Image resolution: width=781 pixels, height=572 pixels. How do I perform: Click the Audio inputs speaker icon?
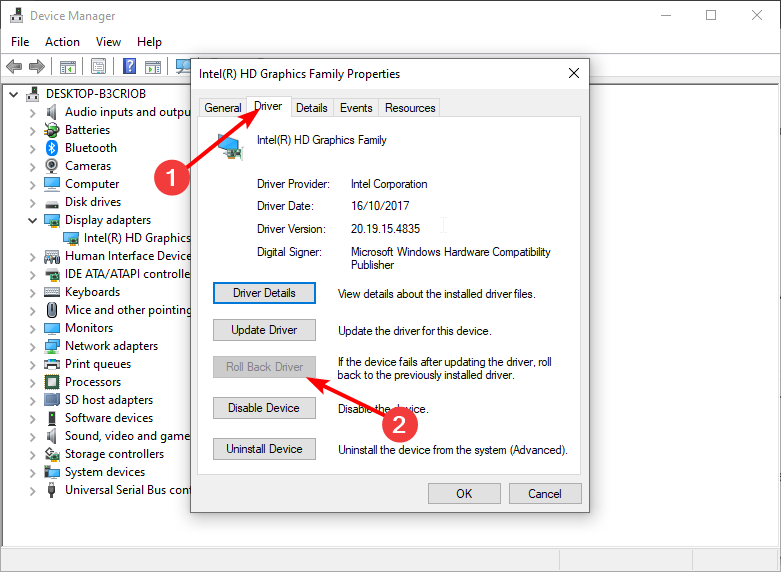(x=51, y=112)
